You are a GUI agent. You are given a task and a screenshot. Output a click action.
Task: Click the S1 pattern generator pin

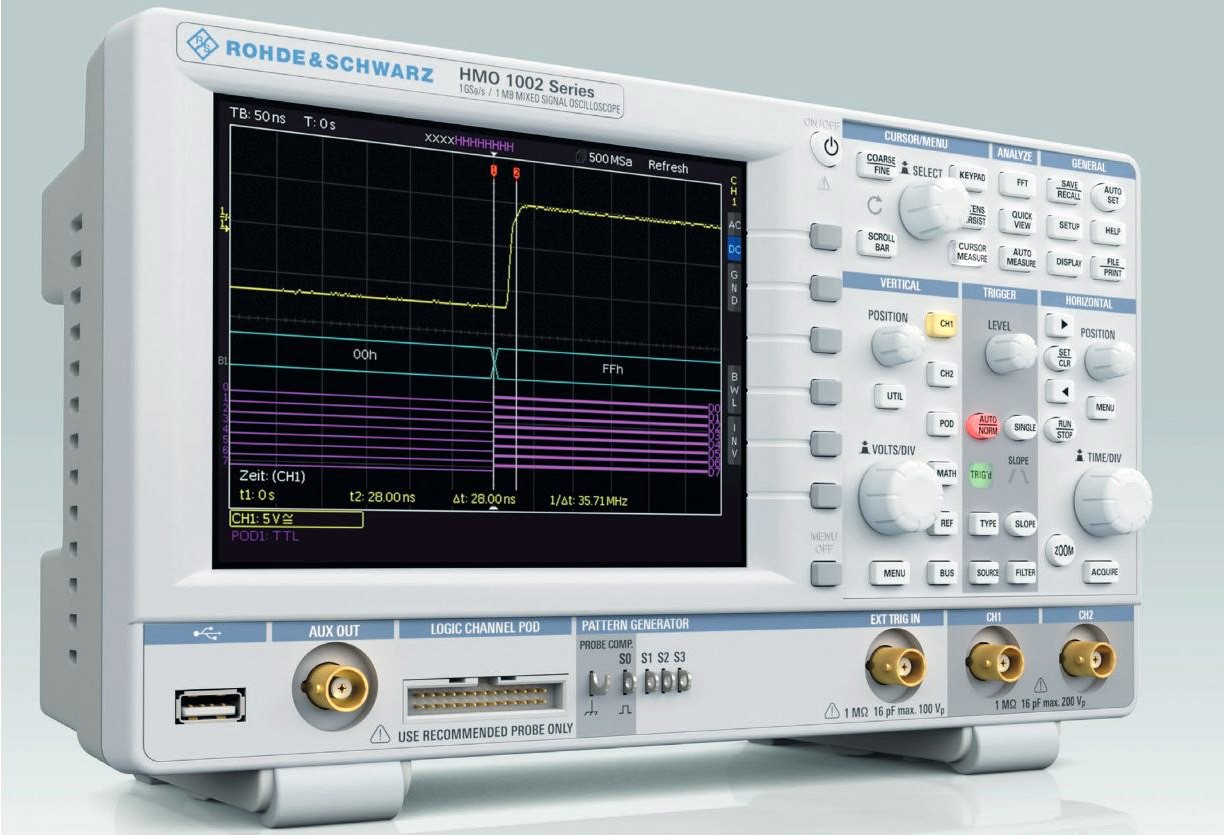(x=650, y=681)
